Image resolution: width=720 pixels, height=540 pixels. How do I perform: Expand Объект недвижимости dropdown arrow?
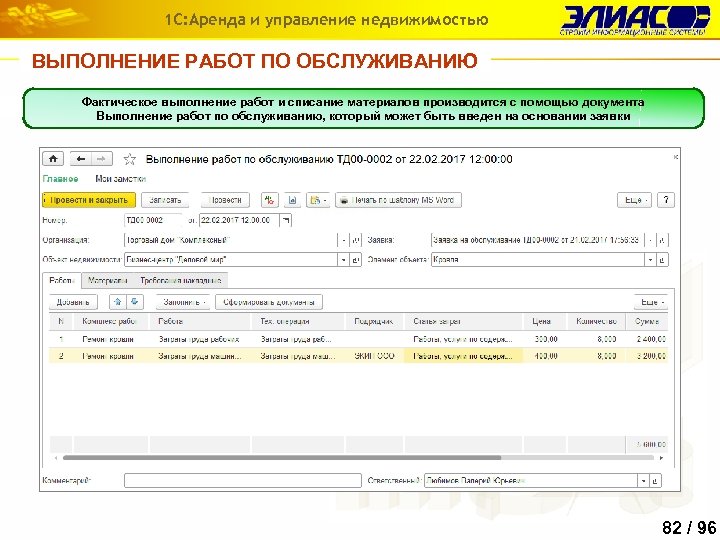(344, 260)
